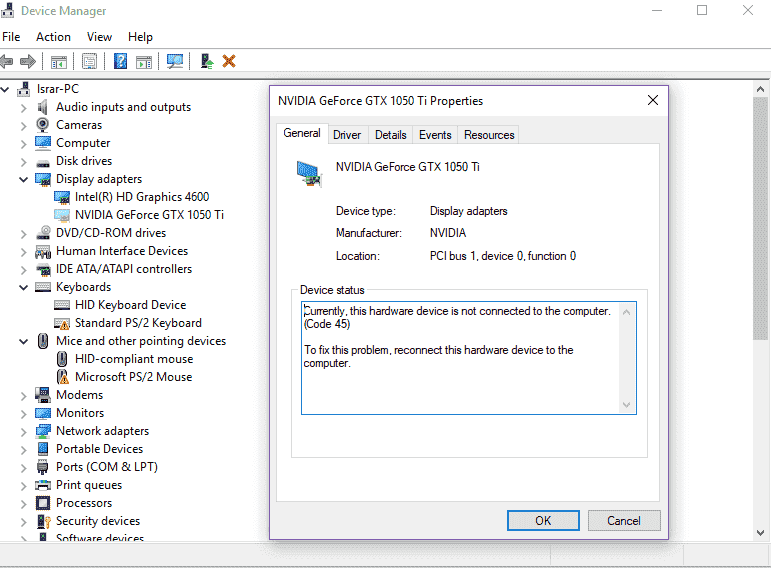Collapse the Keyboards category
The width and height of the screenshot is (771, 568).
(x=23, y=287)
